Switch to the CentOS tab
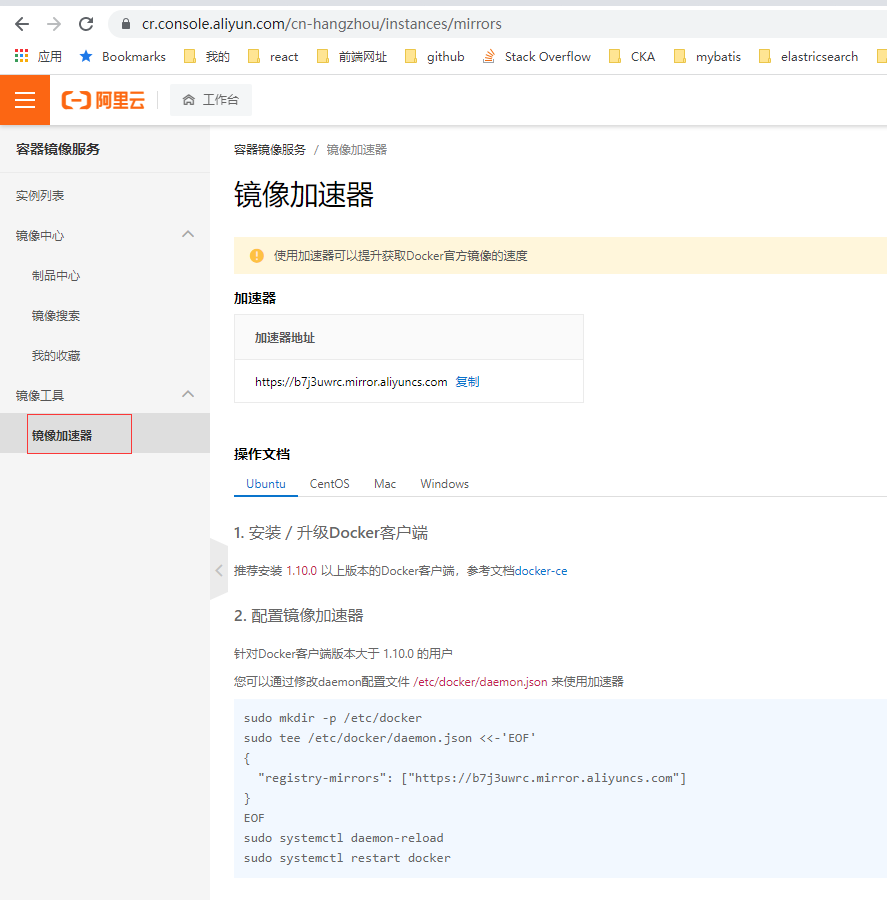The height and width of the screenshot is (900, 887). pos(330,484)
